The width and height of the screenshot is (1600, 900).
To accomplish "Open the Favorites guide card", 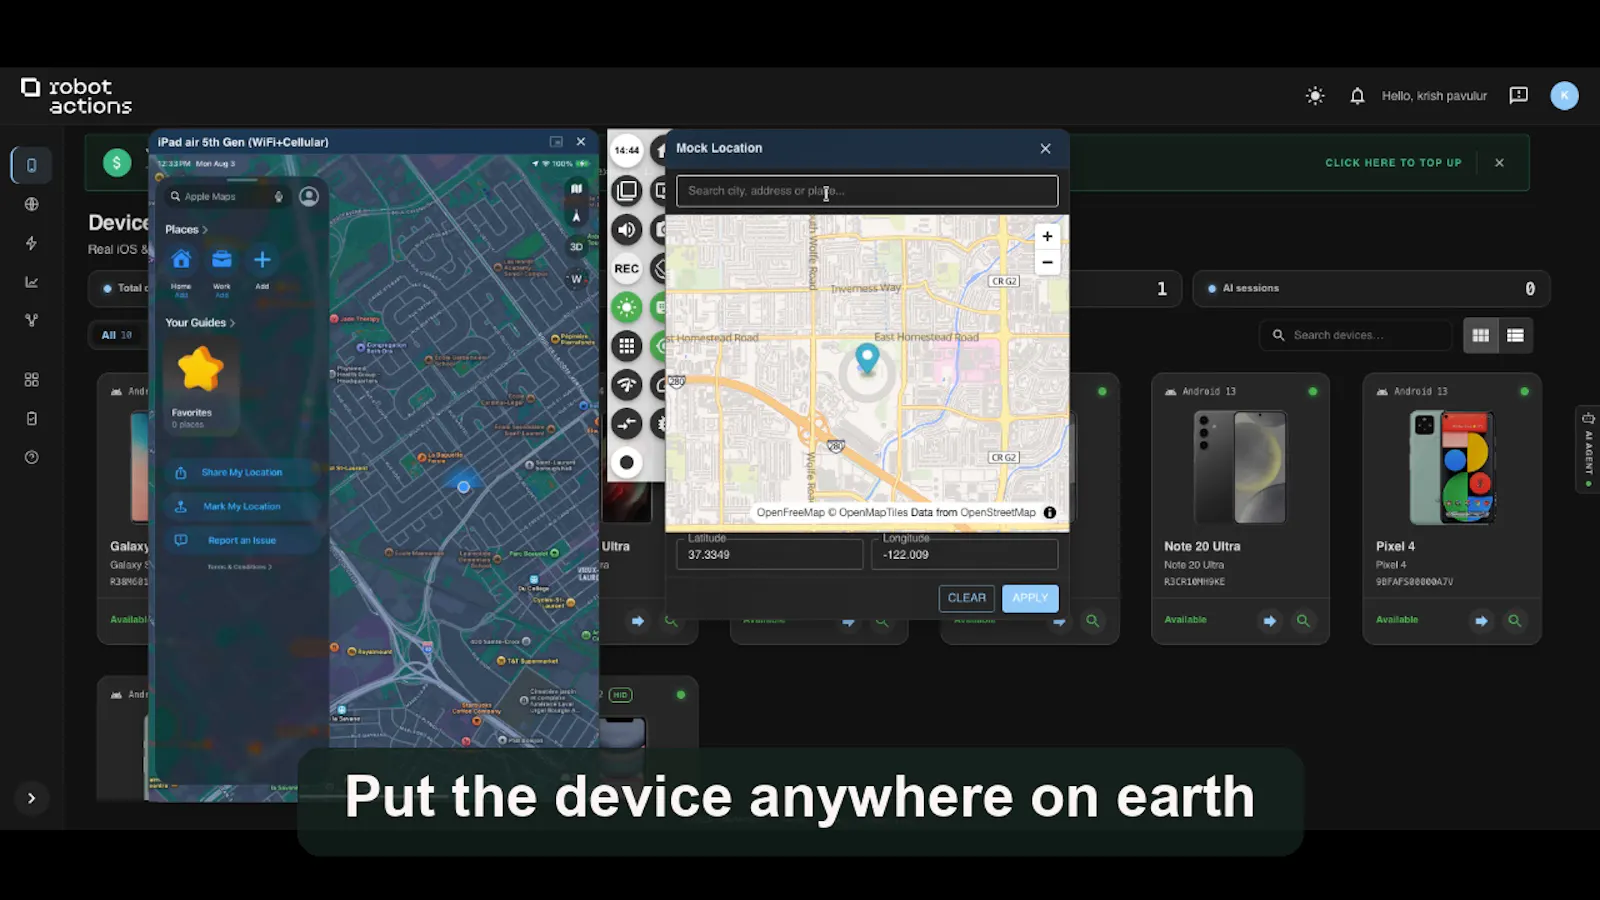I will [200, 387].
